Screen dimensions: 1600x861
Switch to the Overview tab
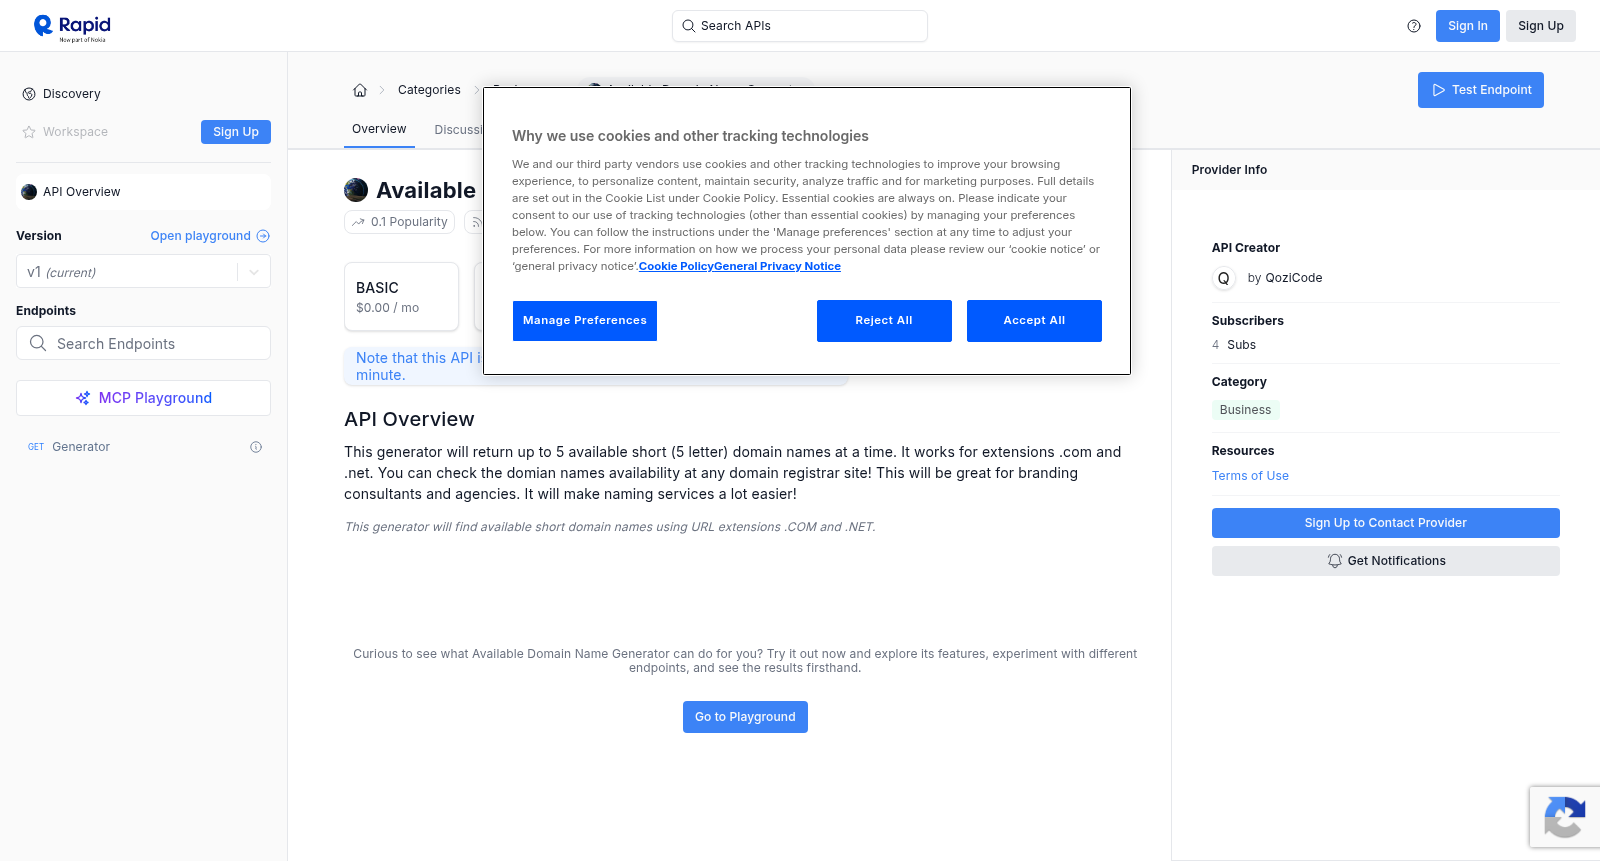(x=379, y=129)
